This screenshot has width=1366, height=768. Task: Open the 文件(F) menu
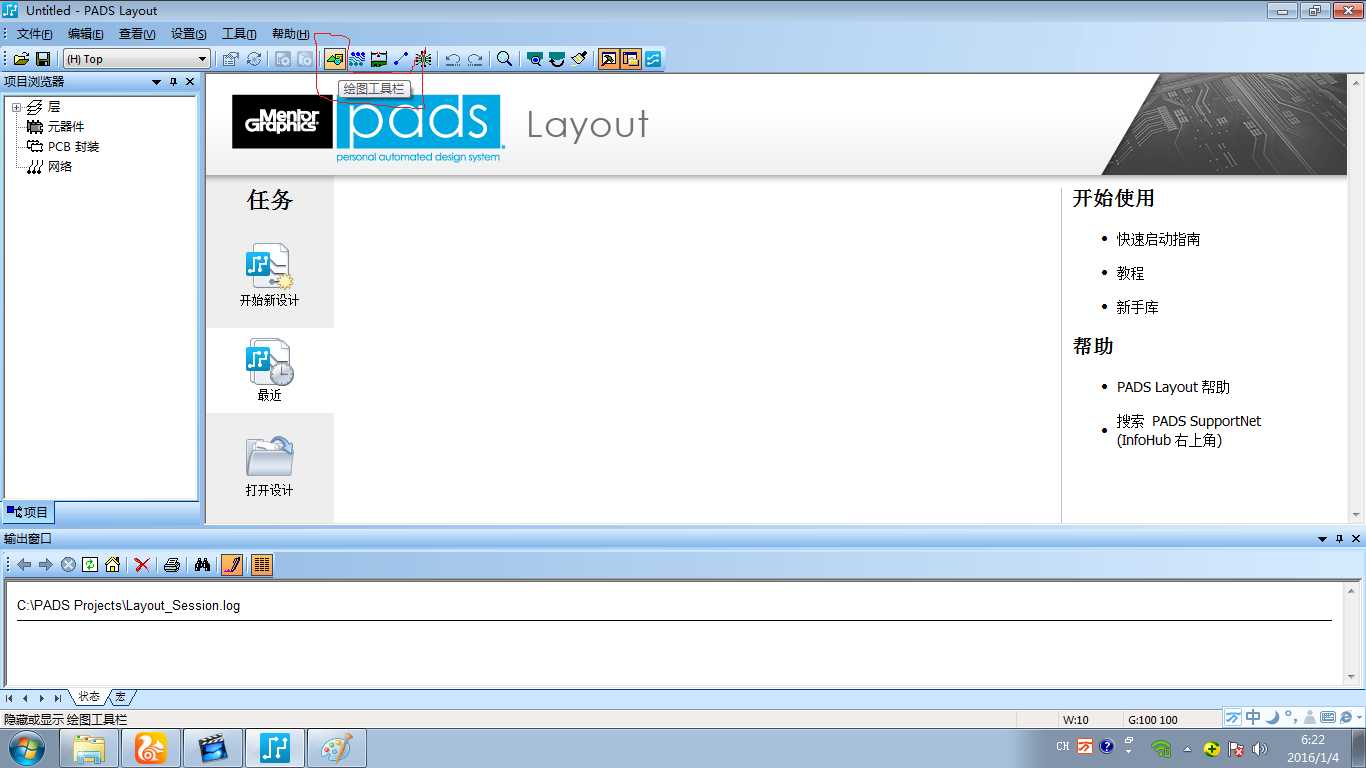[34, 34]
